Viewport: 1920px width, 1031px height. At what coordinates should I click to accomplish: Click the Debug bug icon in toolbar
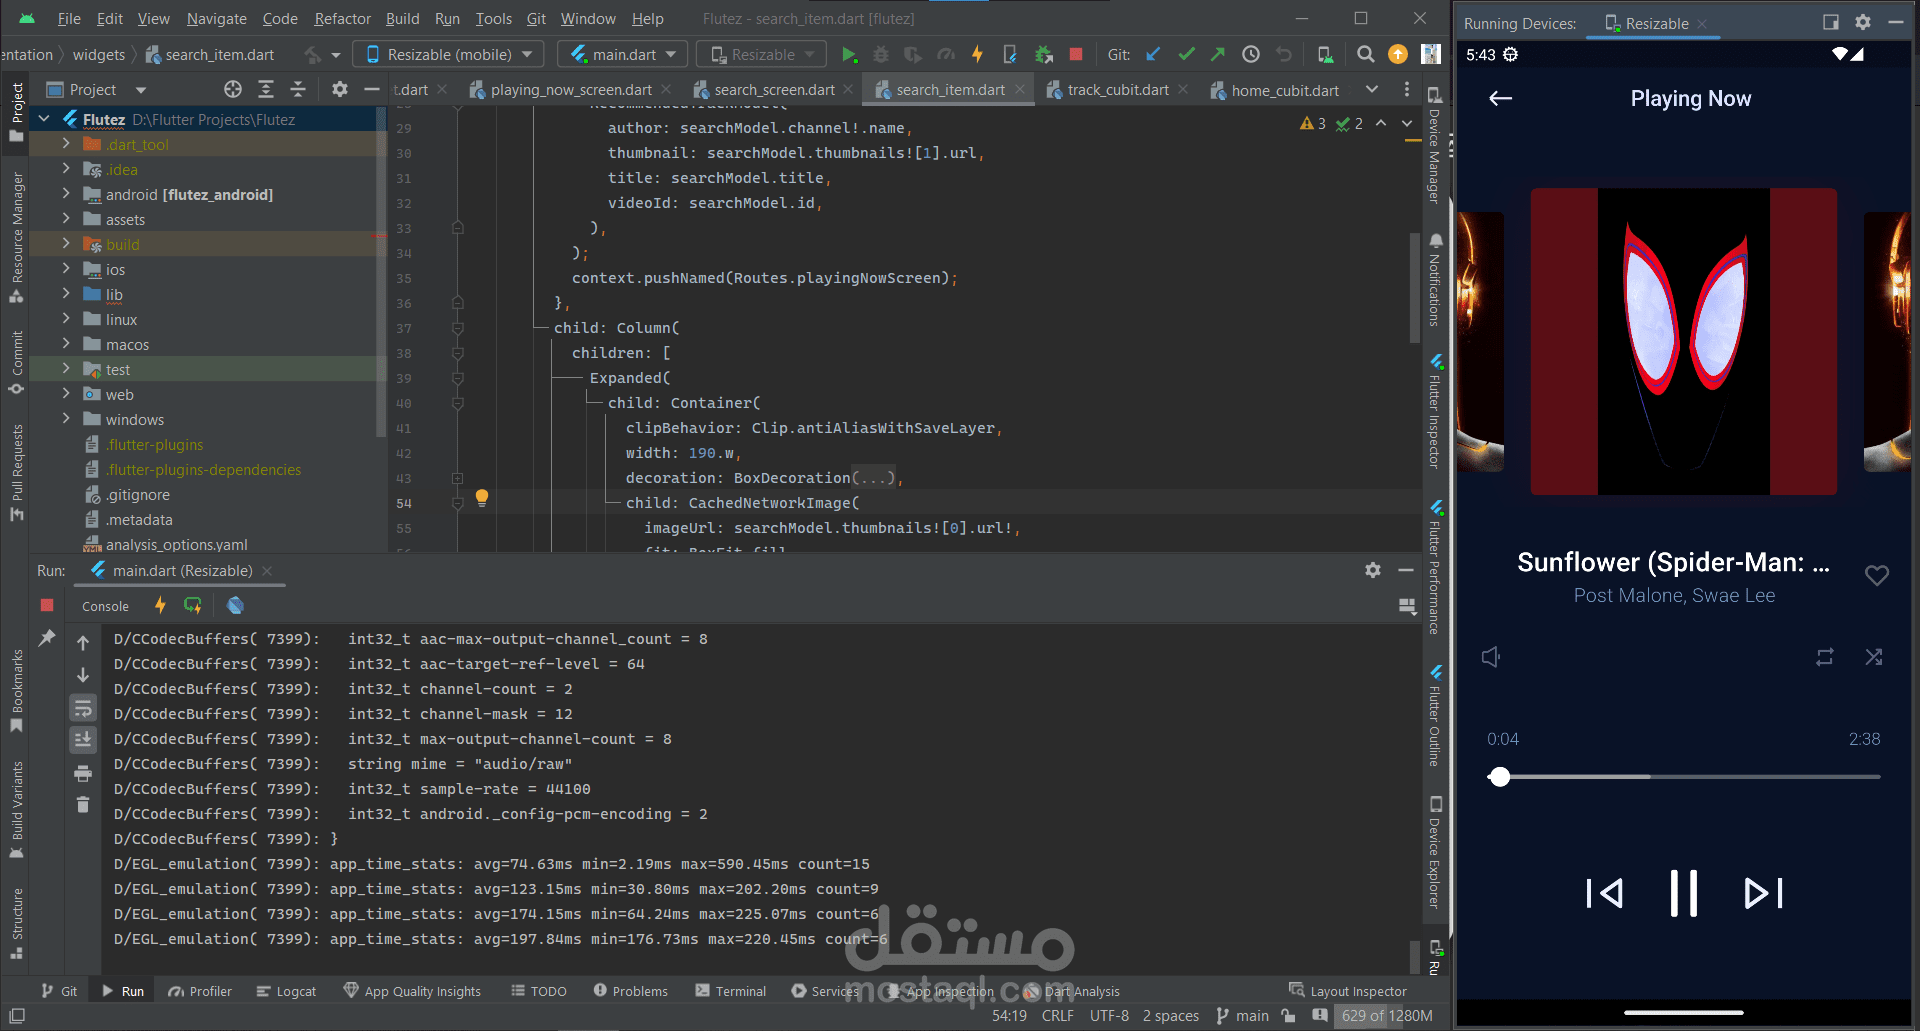point(881,55)
